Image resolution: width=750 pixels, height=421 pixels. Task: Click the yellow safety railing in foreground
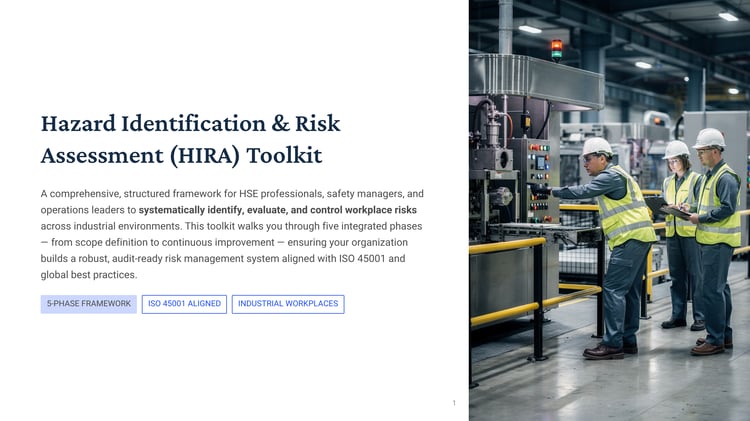point(507,245)
